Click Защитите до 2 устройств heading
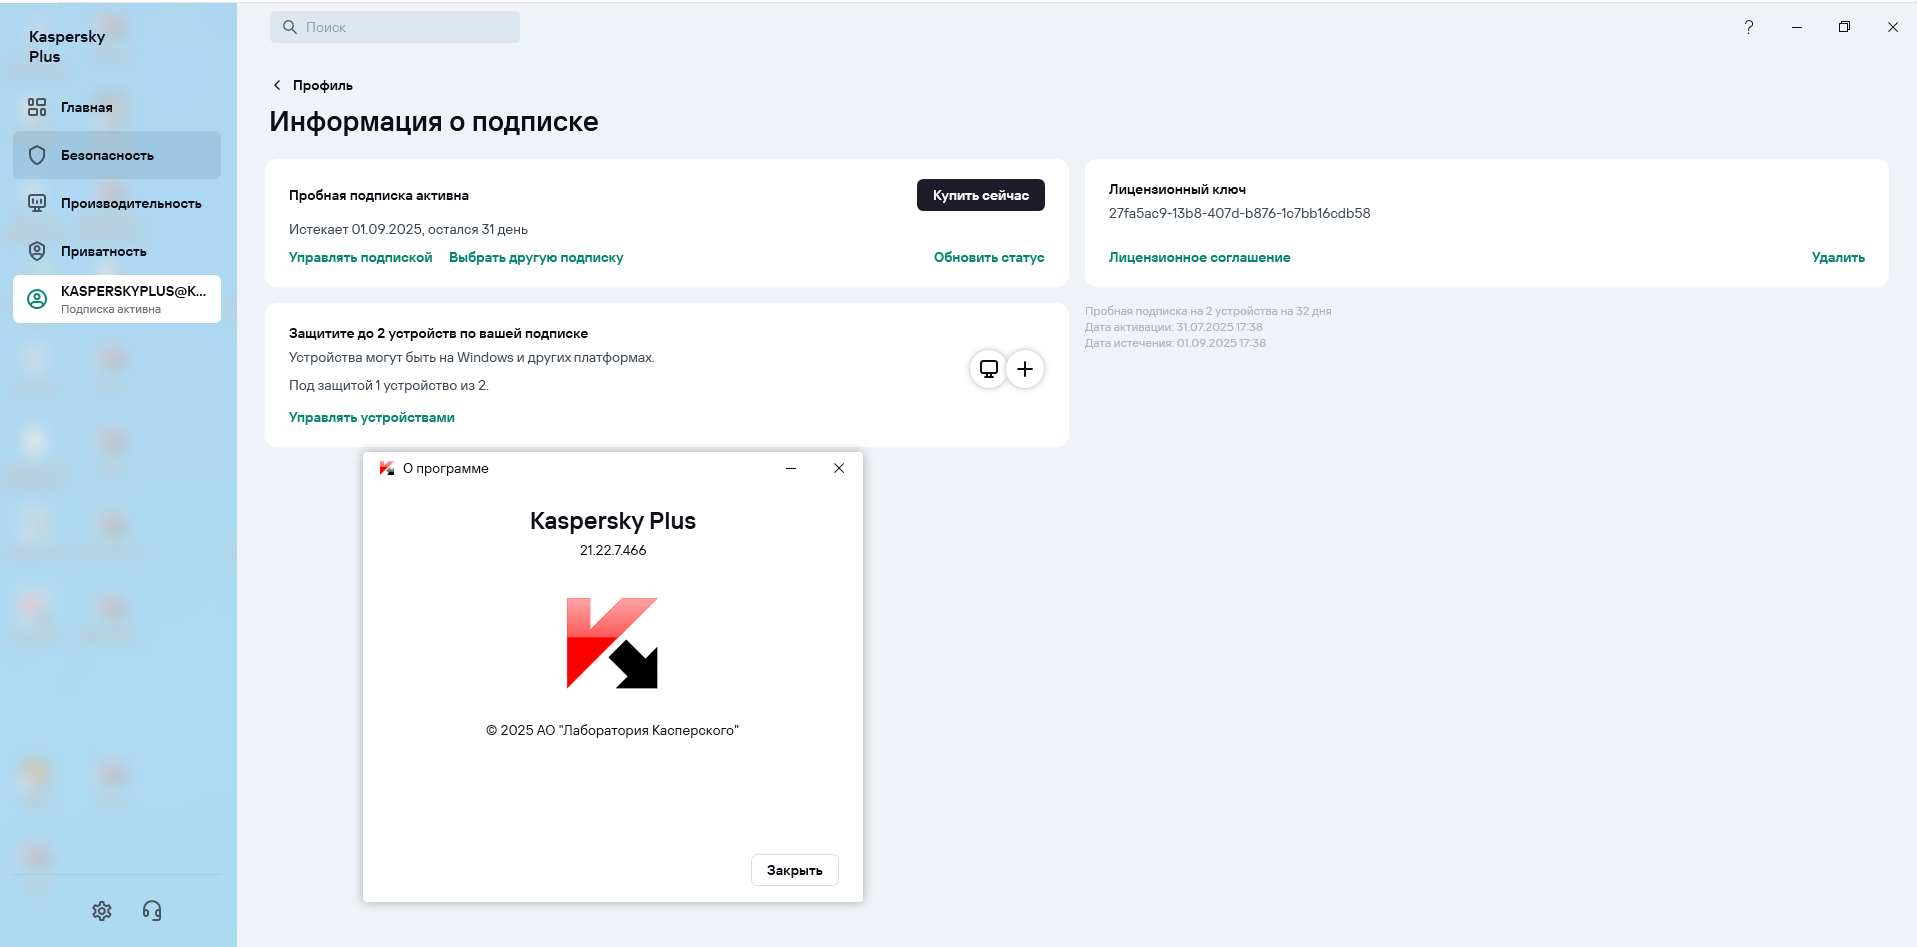Image resolution: width=1917 pixels, height=947 pixels. 438,333
